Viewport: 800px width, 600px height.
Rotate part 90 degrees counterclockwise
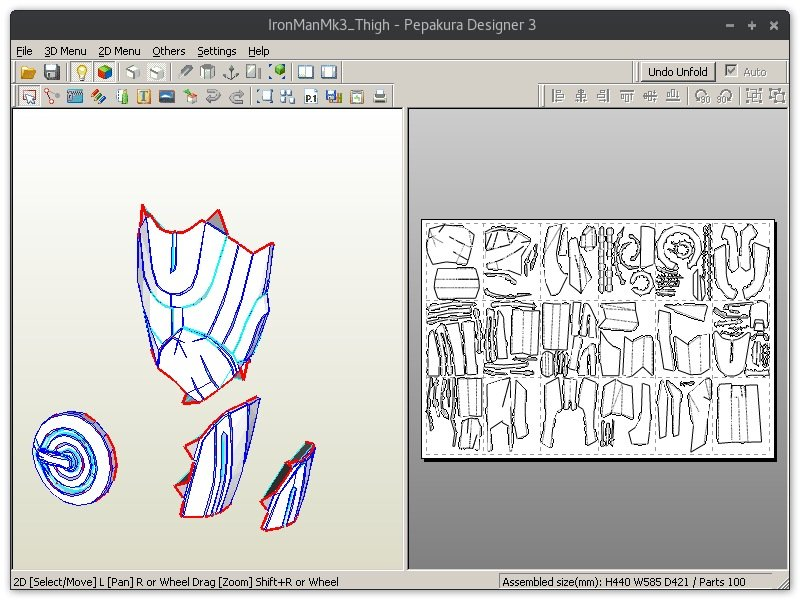(x=703, y=96)
